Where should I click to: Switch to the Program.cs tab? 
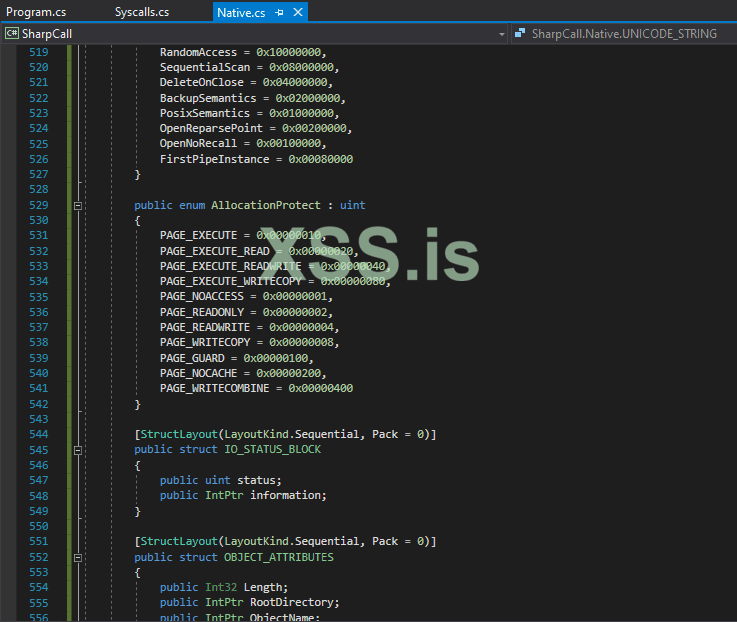[36, 12]
